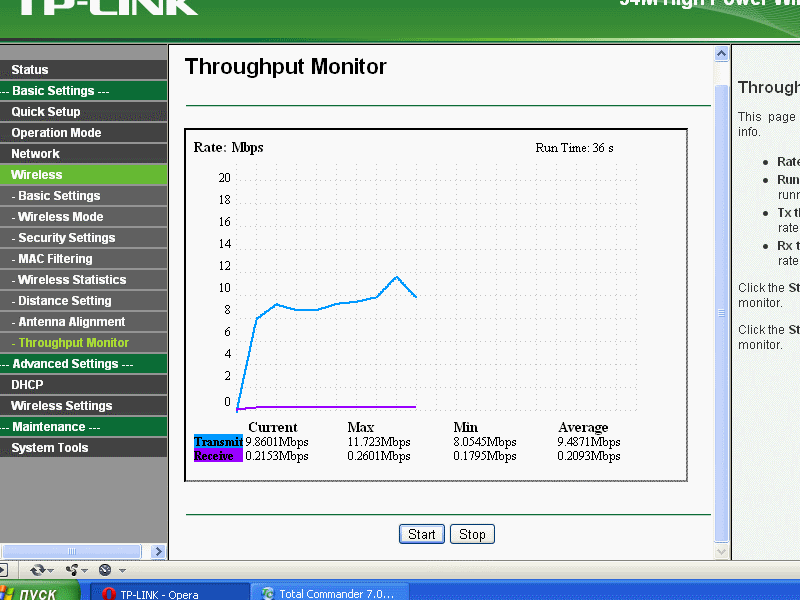Click the Maintenance section header

(x=83, y=427)
